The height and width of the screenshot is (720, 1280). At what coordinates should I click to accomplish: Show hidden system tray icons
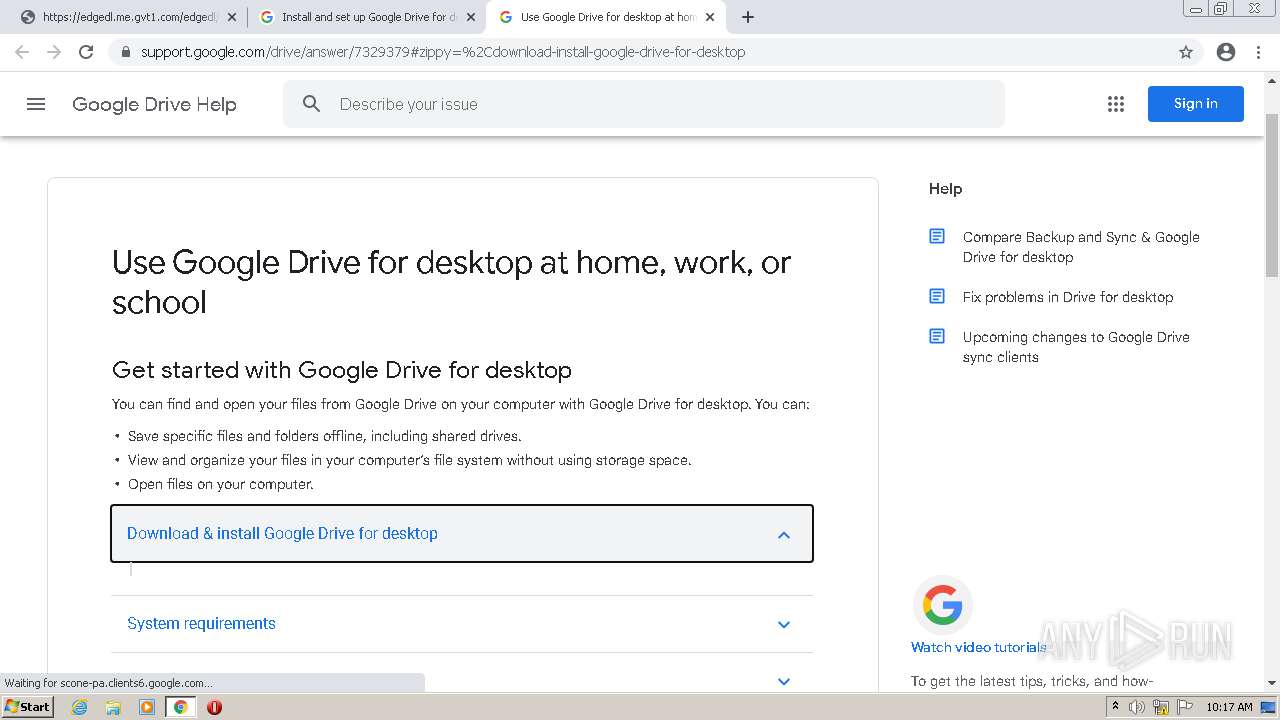pyautogui.click(x=1115, y=707)
